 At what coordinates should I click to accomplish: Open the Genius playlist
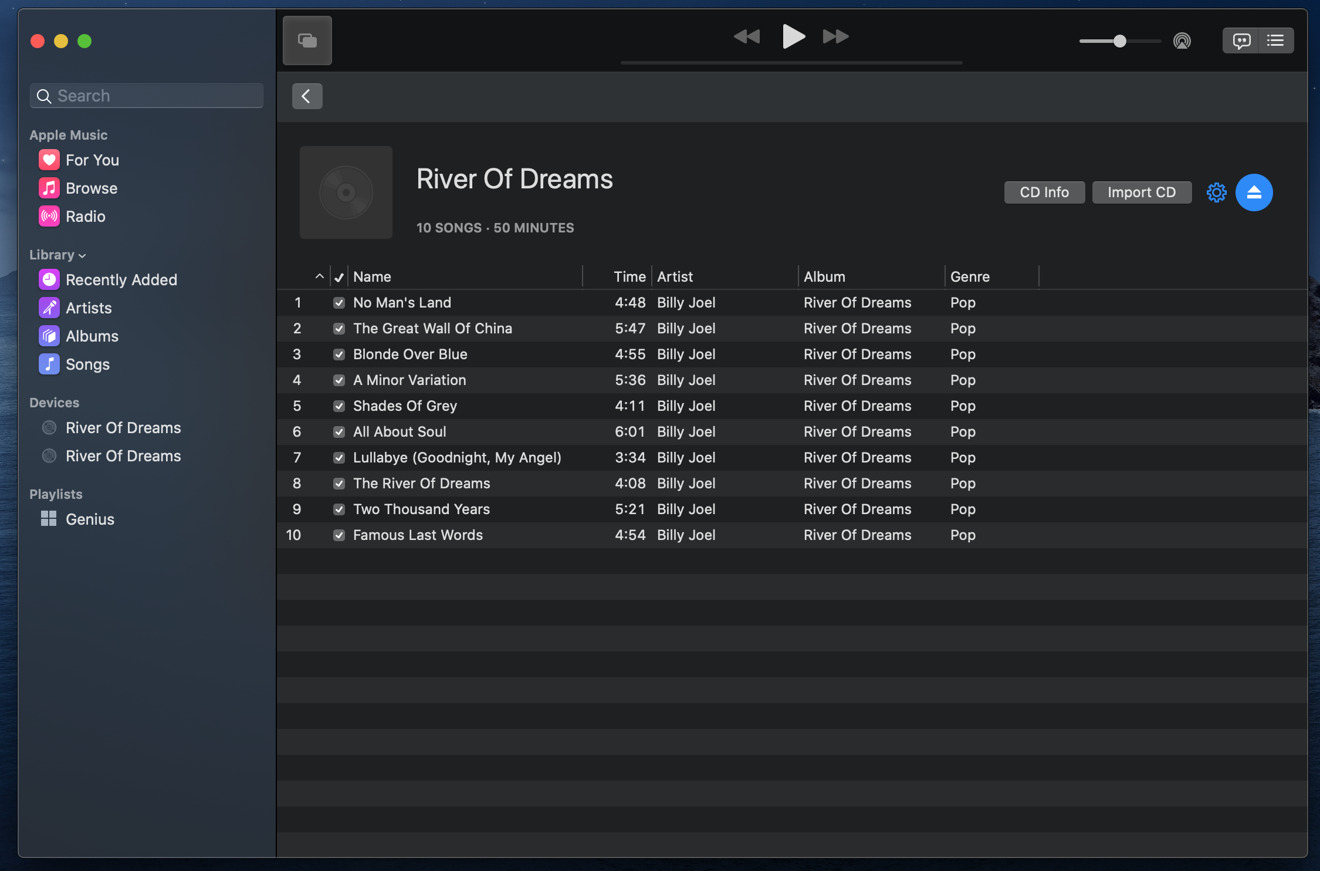(x=89, y=519)
